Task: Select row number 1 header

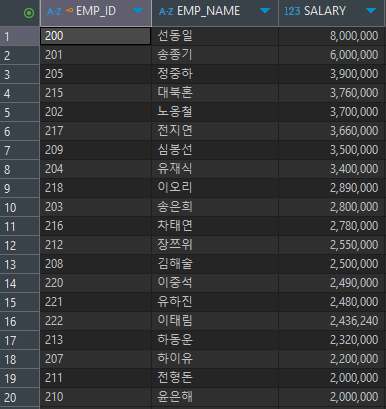Action: 20,36
